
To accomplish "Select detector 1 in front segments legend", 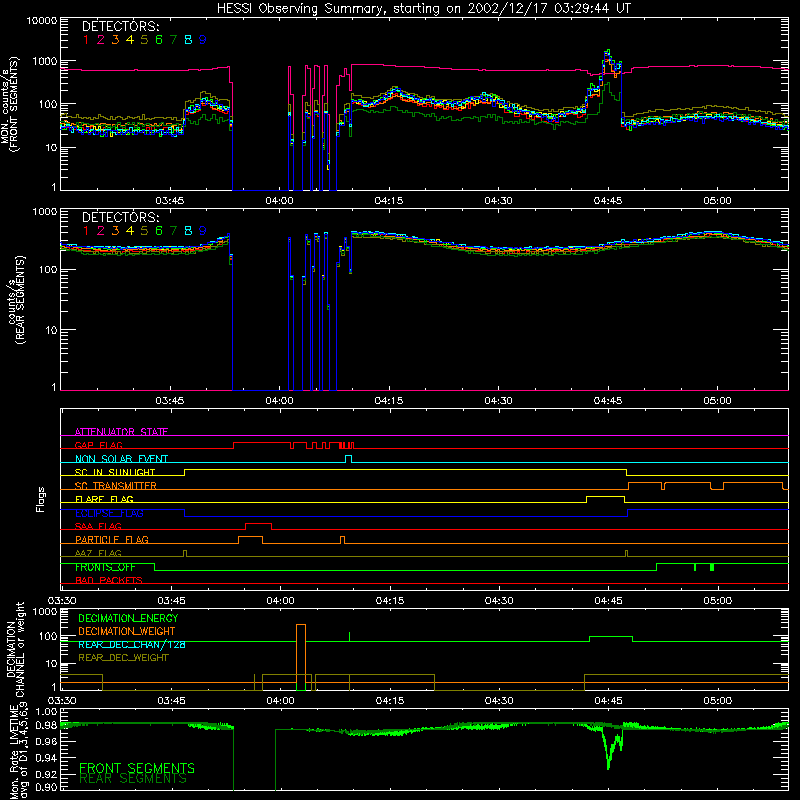I will point(86,40).
